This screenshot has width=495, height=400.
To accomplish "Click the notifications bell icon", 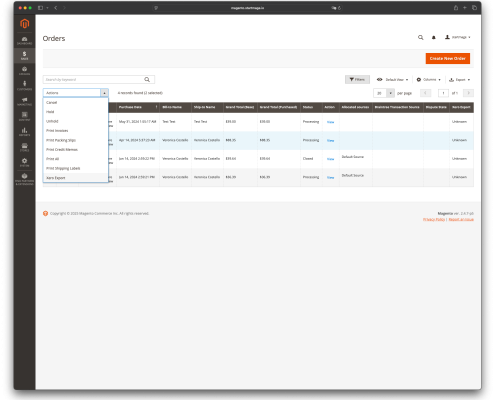I will (x=434, y=37).
